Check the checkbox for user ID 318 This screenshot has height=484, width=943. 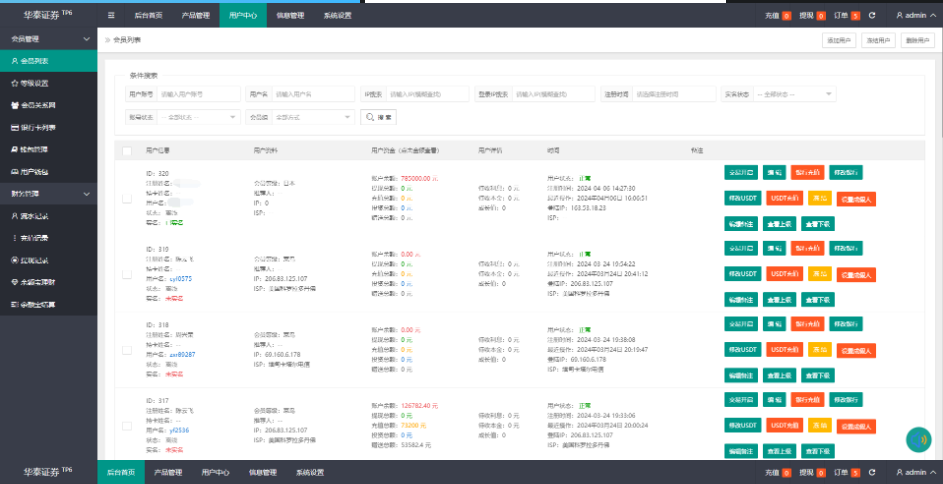pyautogui.click(x=127, y=350)
